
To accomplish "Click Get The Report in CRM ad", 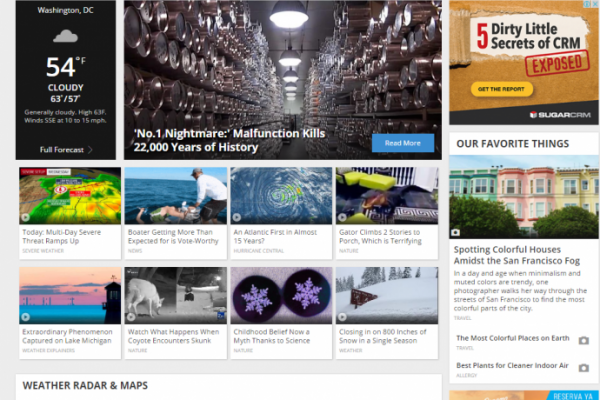I will (x=496, y=90).
